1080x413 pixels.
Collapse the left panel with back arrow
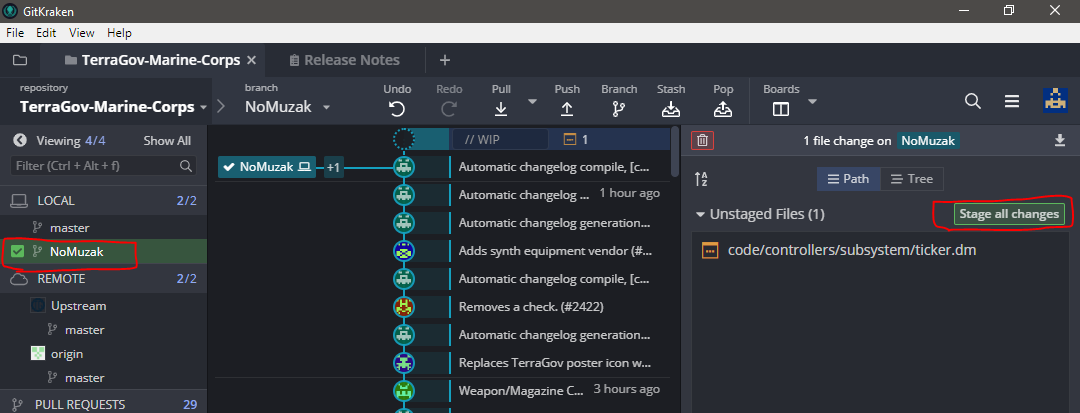point(20,140)
